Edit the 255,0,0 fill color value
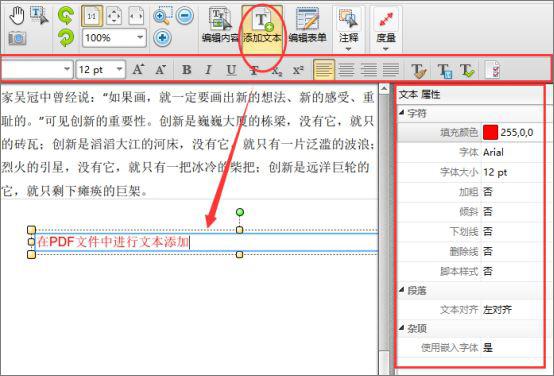This screenshot has height=376, width=554. [517, 133]
